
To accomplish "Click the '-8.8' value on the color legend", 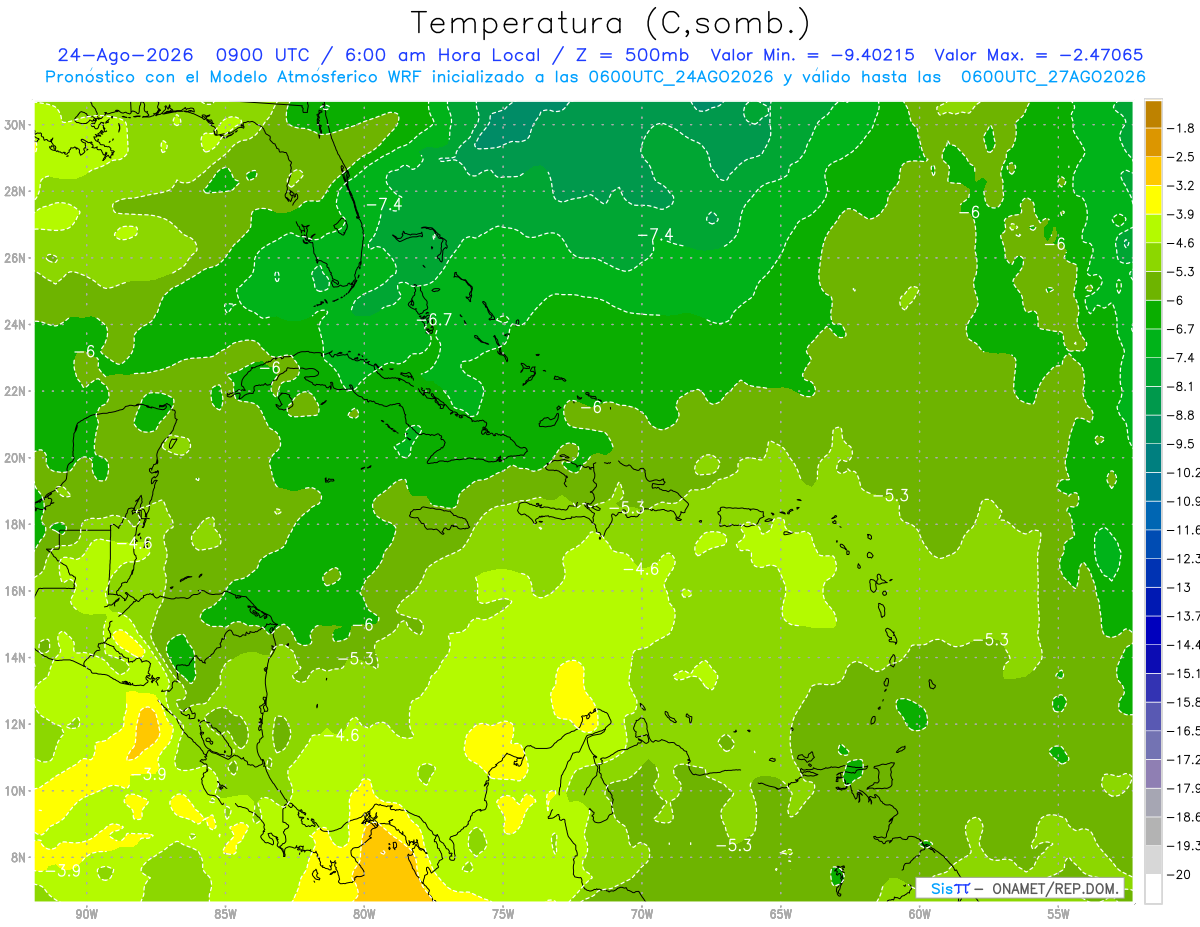I will 1182,415.
